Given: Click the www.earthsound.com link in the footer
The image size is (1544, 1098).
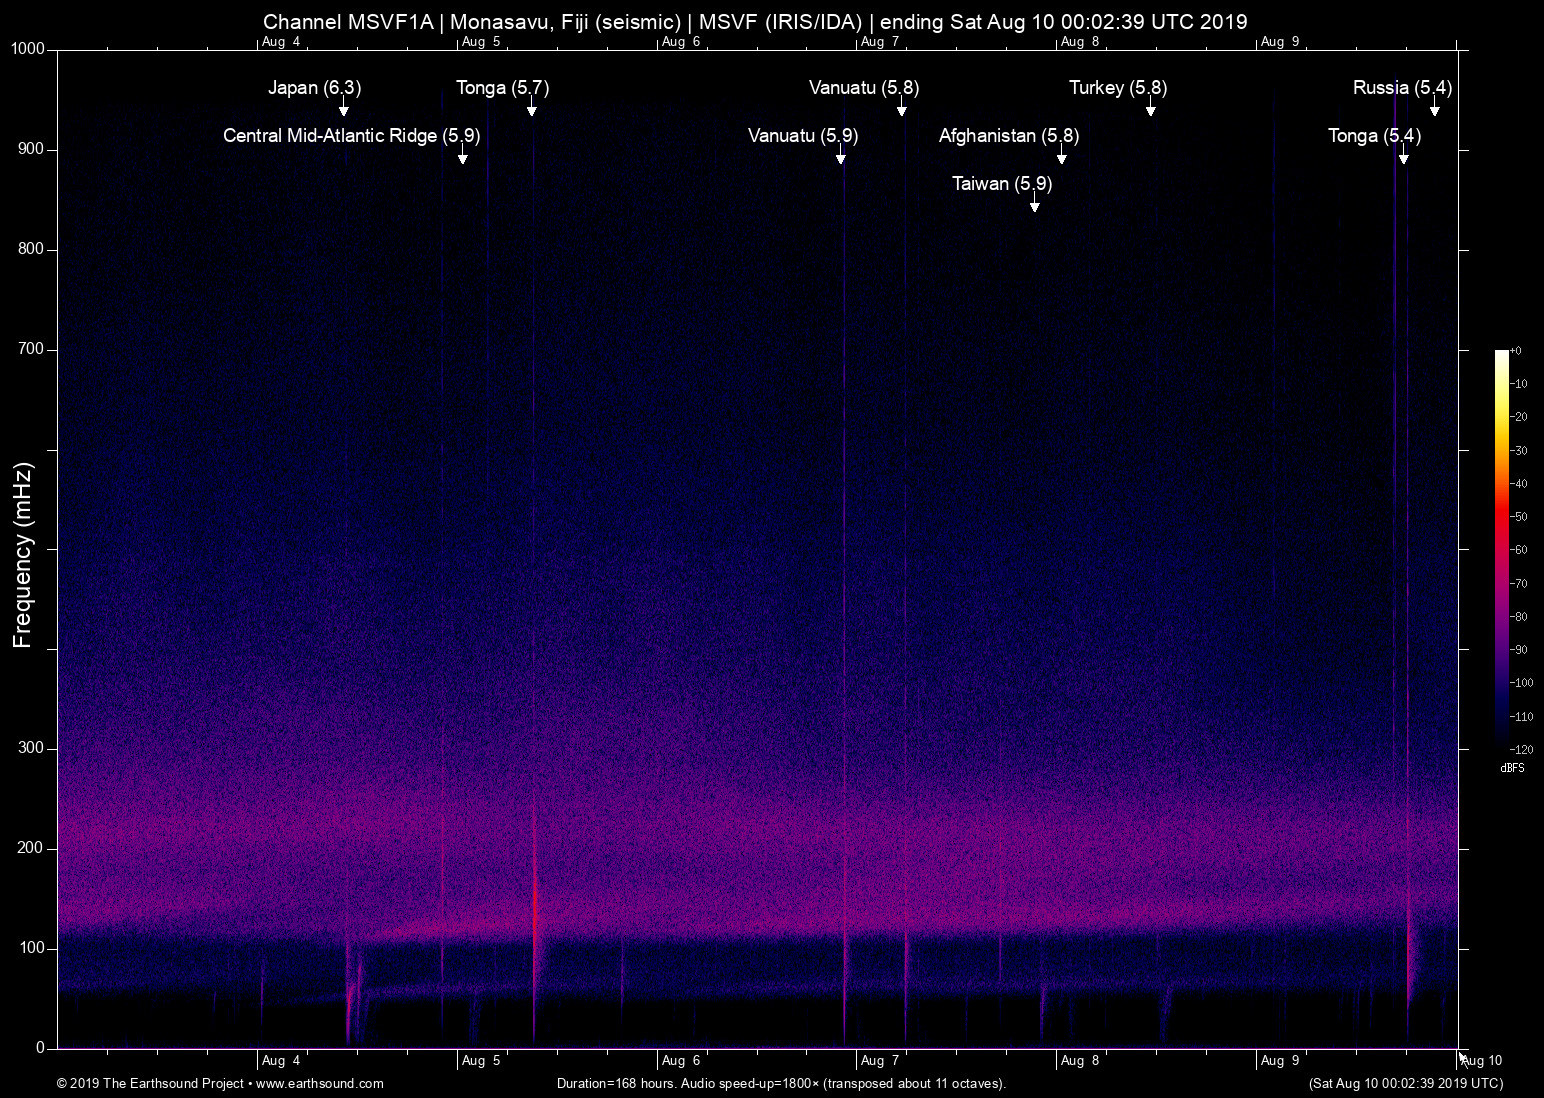Looking at the screenshot, I should (320, 1083).
